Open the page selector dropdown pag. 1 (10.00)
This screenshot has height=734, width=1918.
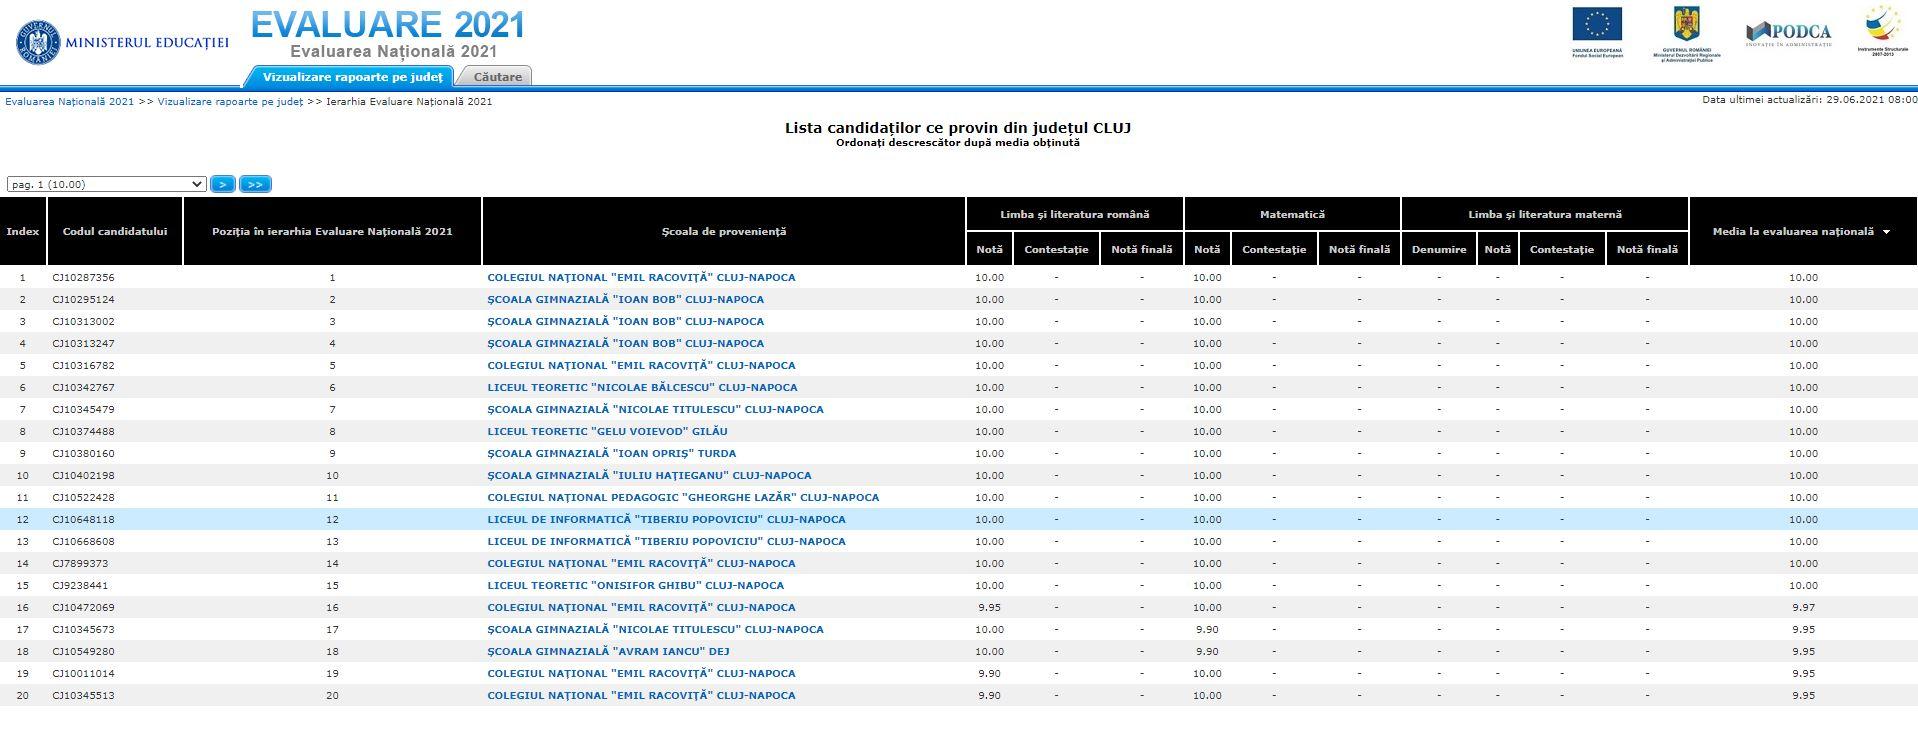[106, 184]
